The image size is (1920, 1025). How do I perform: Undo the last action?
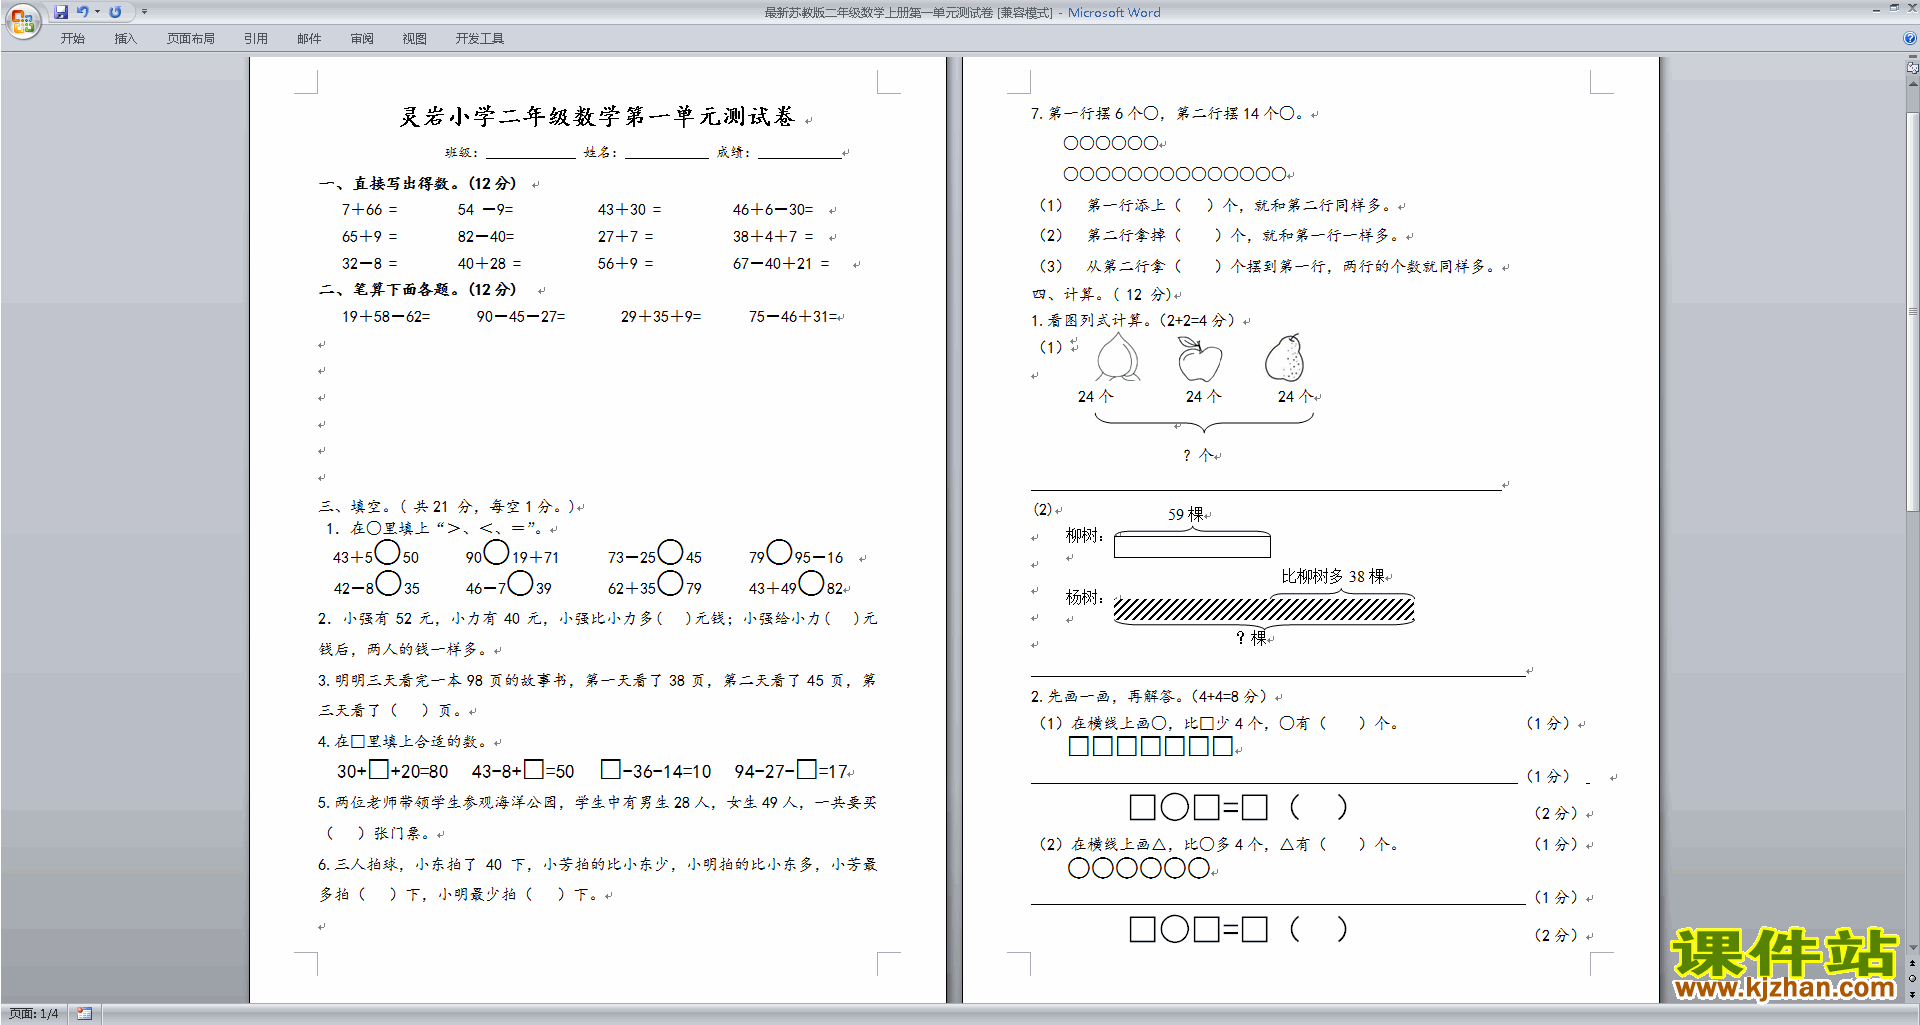click(x=82, y=12)
